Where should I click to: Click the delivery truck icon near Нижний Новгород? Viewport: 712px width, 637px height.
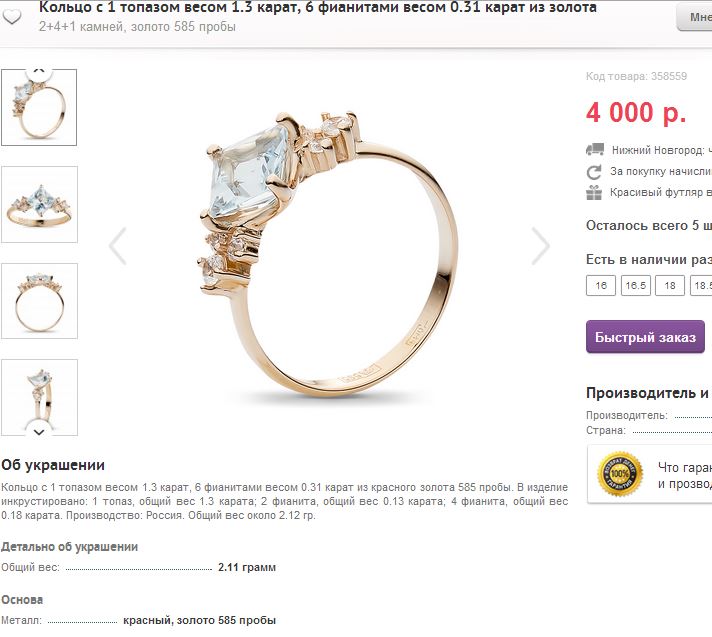[595, 149]
